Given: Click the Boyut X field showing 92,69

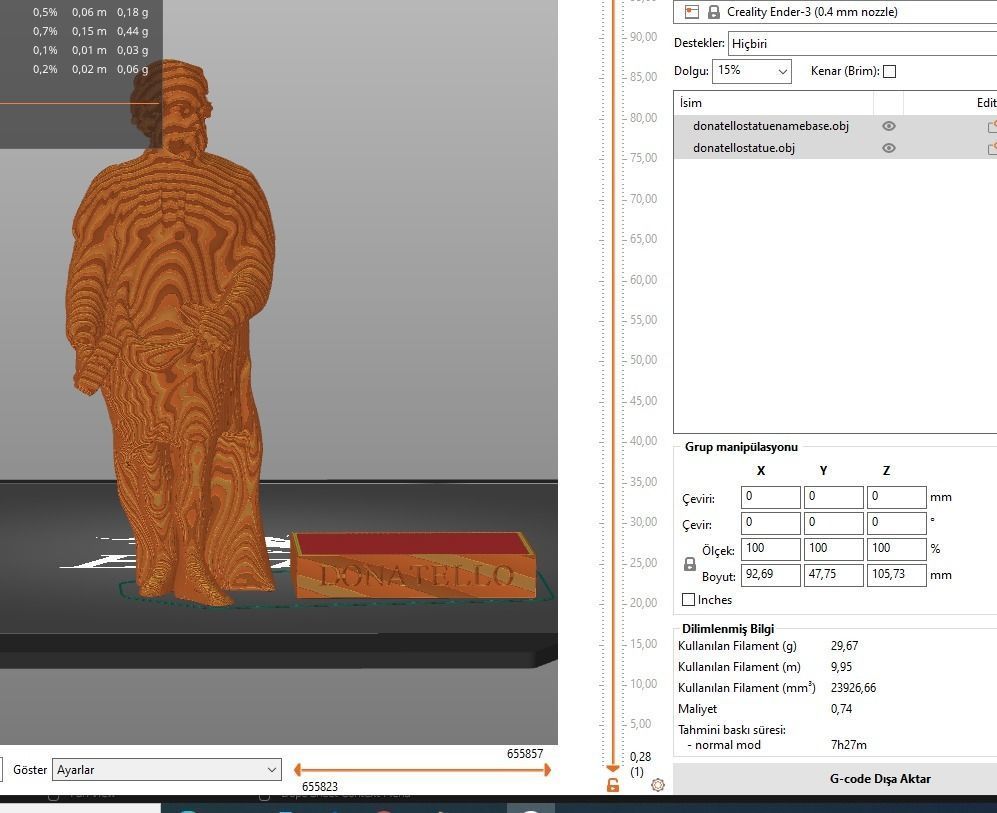Looking at the screenshot, I should click(771, 575).
